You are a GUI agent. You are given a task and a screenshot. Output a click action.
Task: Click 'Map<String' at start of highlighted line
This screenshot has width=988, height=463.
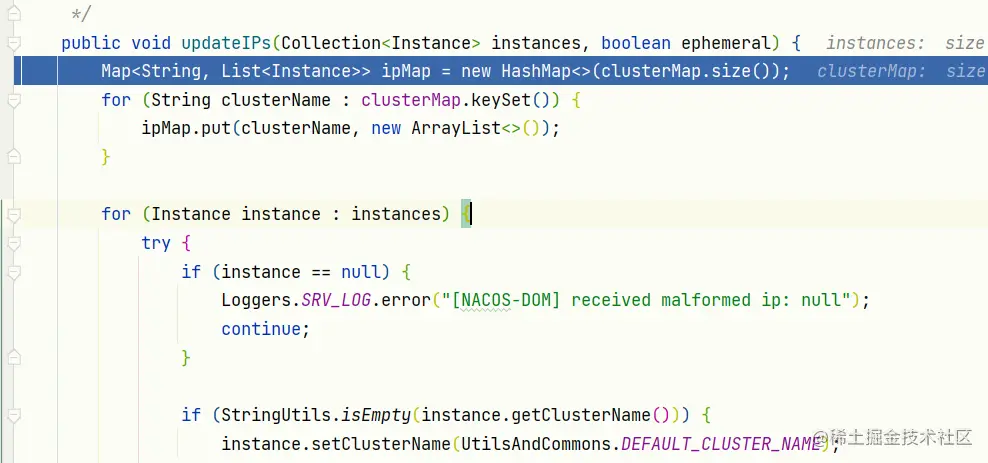151,71
